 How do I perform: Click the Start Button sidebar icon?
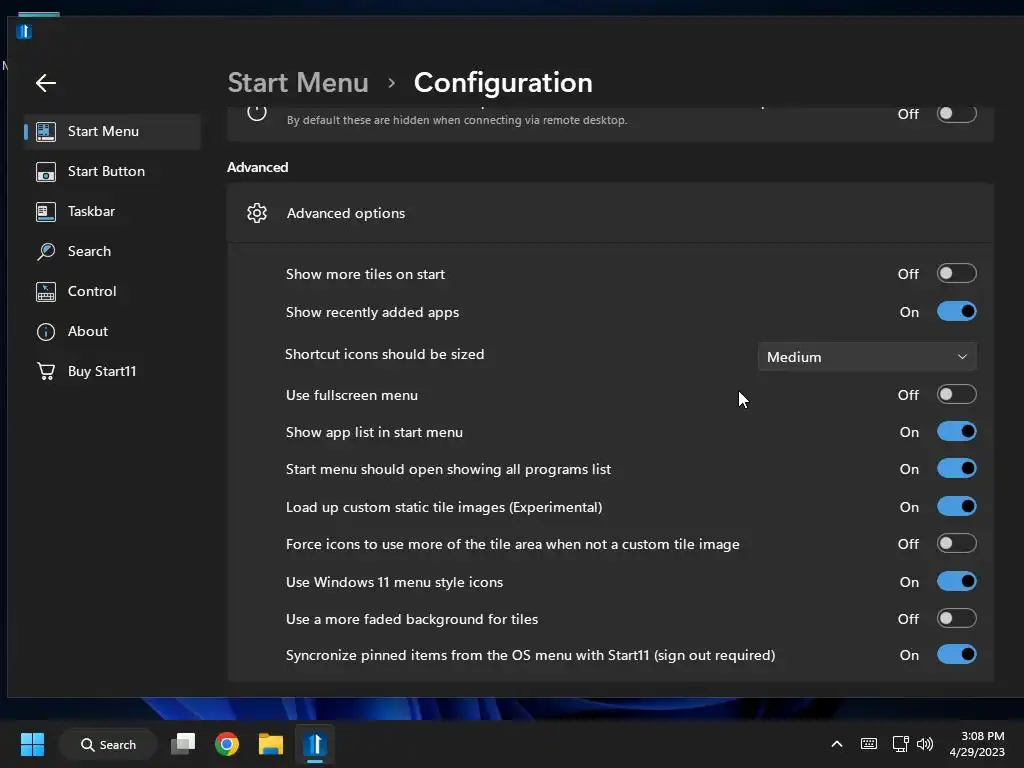[46, 172]
